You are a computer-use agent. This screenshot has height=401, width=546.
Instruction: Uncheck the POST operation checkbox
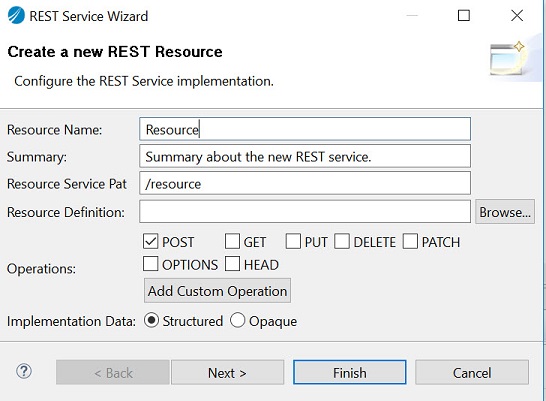point(150,241)
